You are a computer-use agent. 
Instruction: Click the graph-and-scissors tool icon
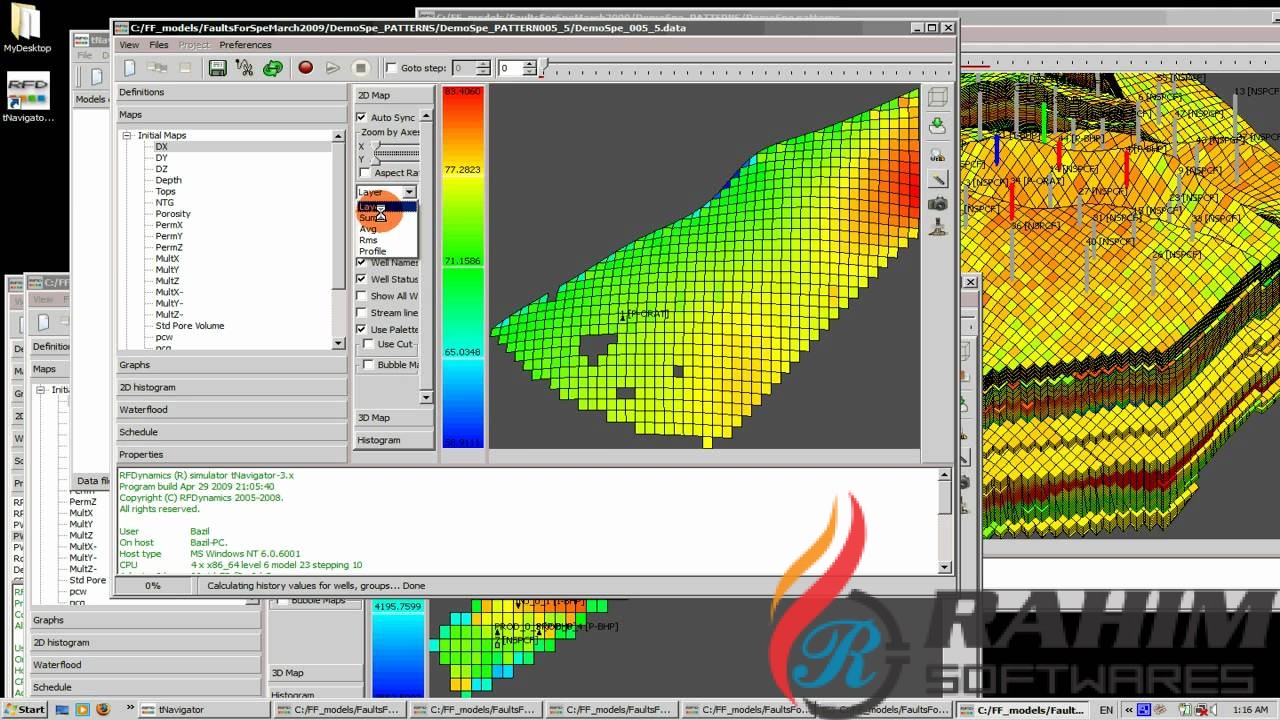[244, 68]
